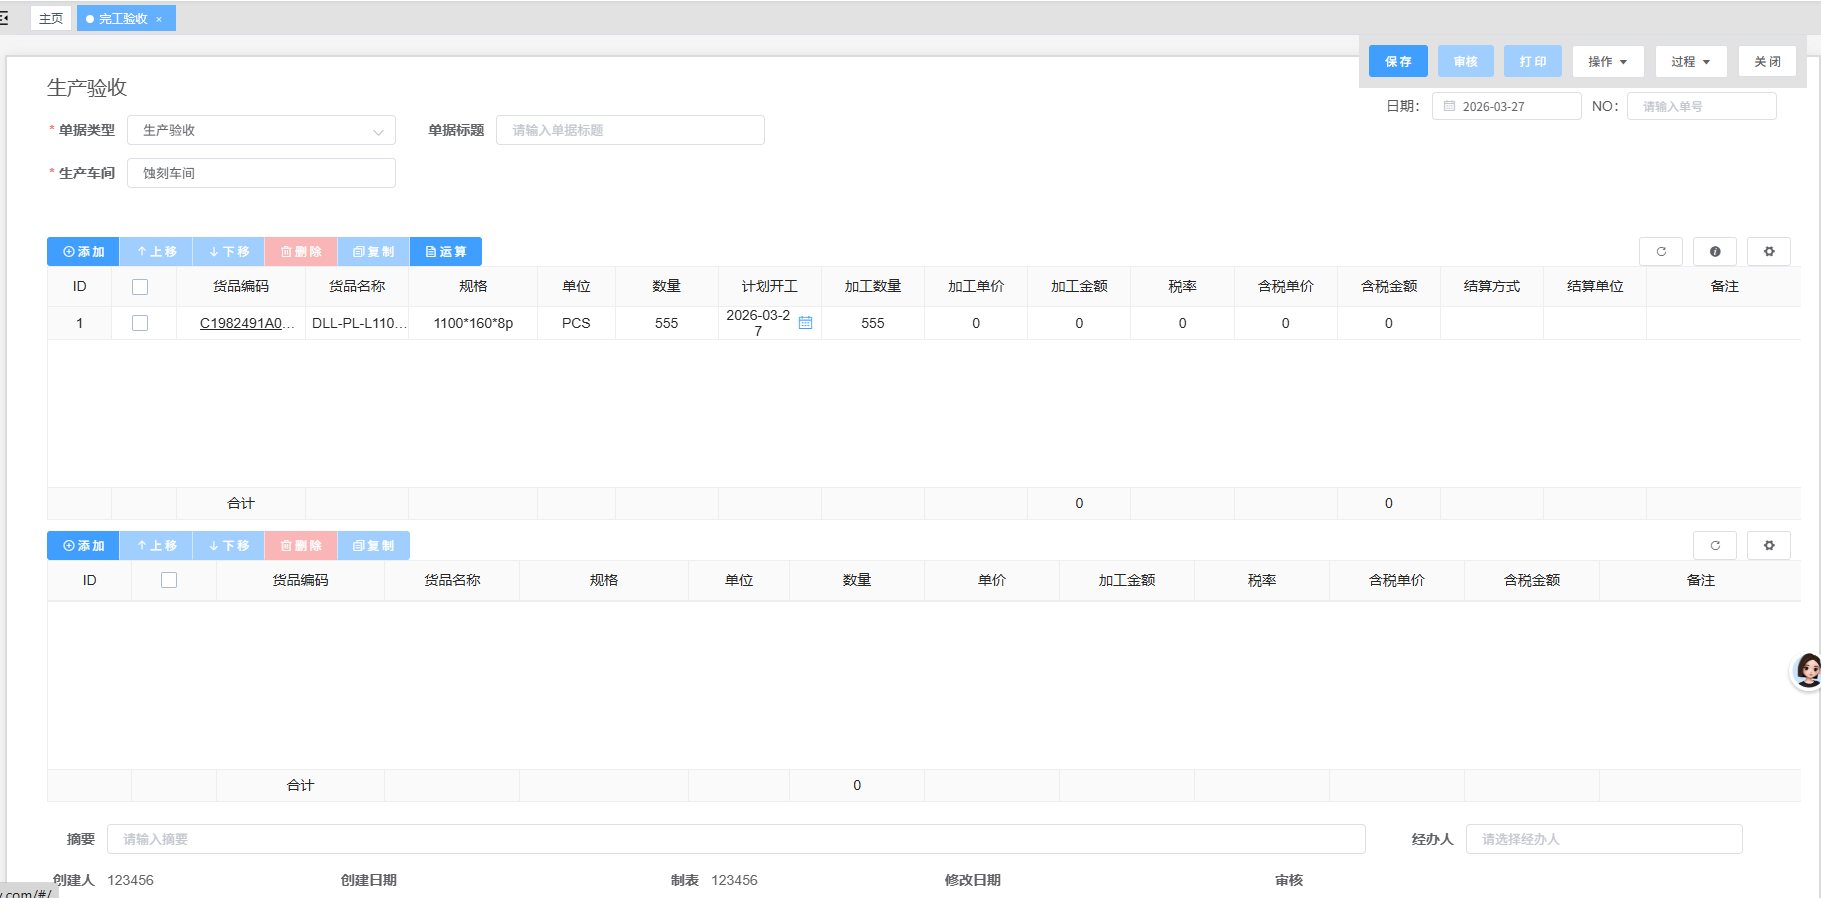Open the customer service avatar widget
Image resolution: width=1821 pixels, height=898 pixels.
pos(1807,670)
